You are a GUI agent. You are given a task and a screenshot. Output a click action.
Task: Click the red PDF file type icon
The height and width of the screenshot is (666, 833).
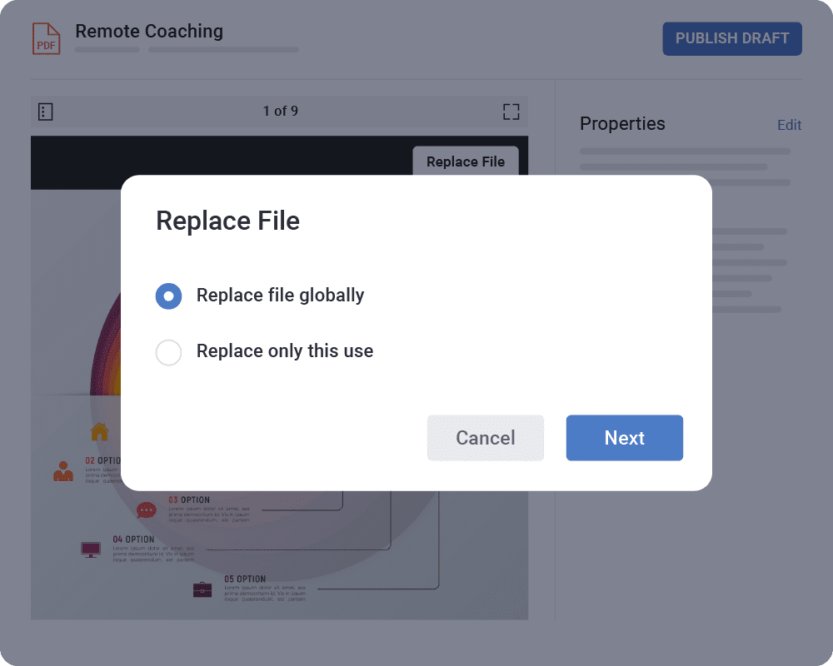tap(45, 38)
